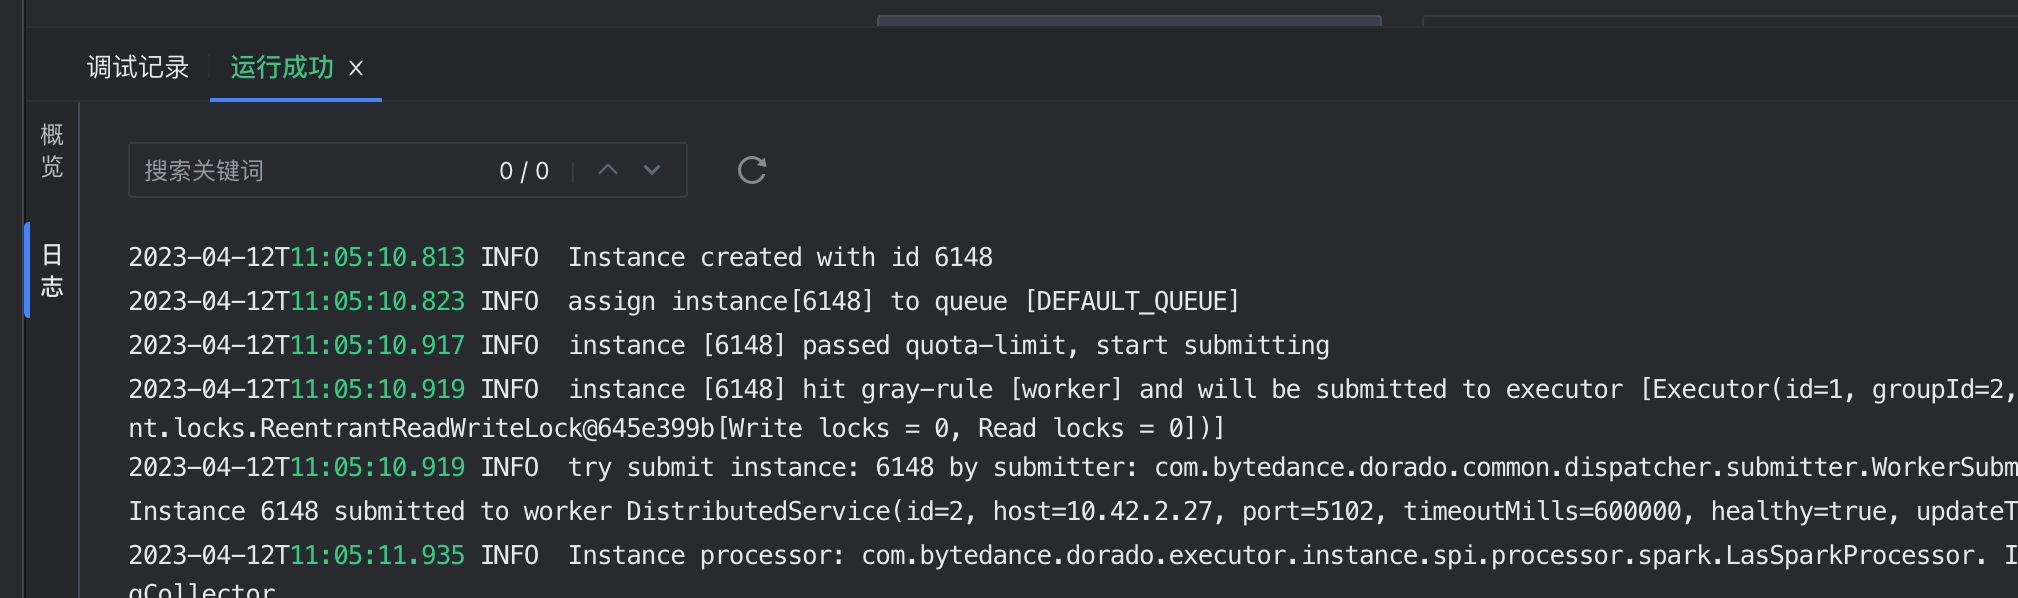
Task: Jump to previous search match arrow
Action: pyautogui.click(x=608, y=170)
